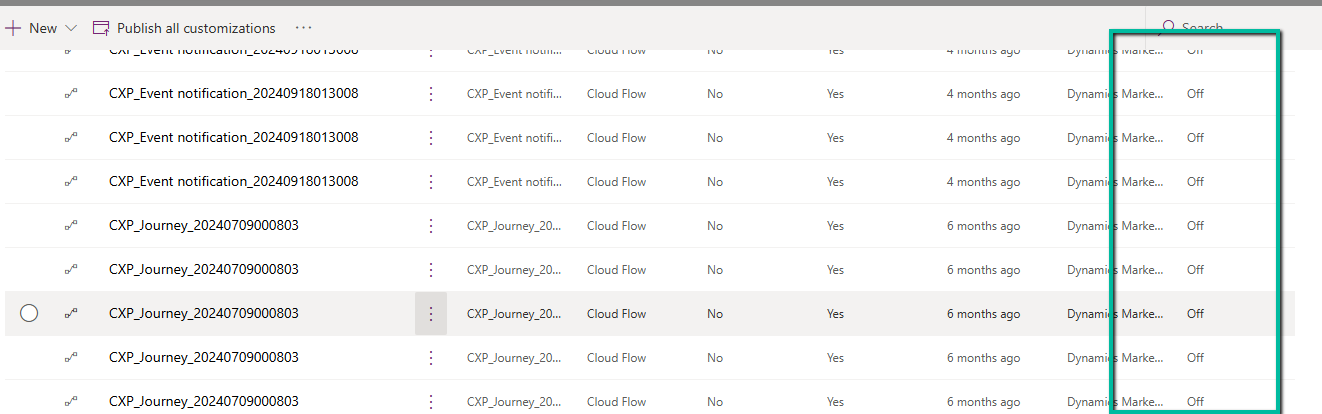Screen dimensions: 1322x414
Task: Open more options for the last CXP_Event notification row
Action: click(431, 181)
